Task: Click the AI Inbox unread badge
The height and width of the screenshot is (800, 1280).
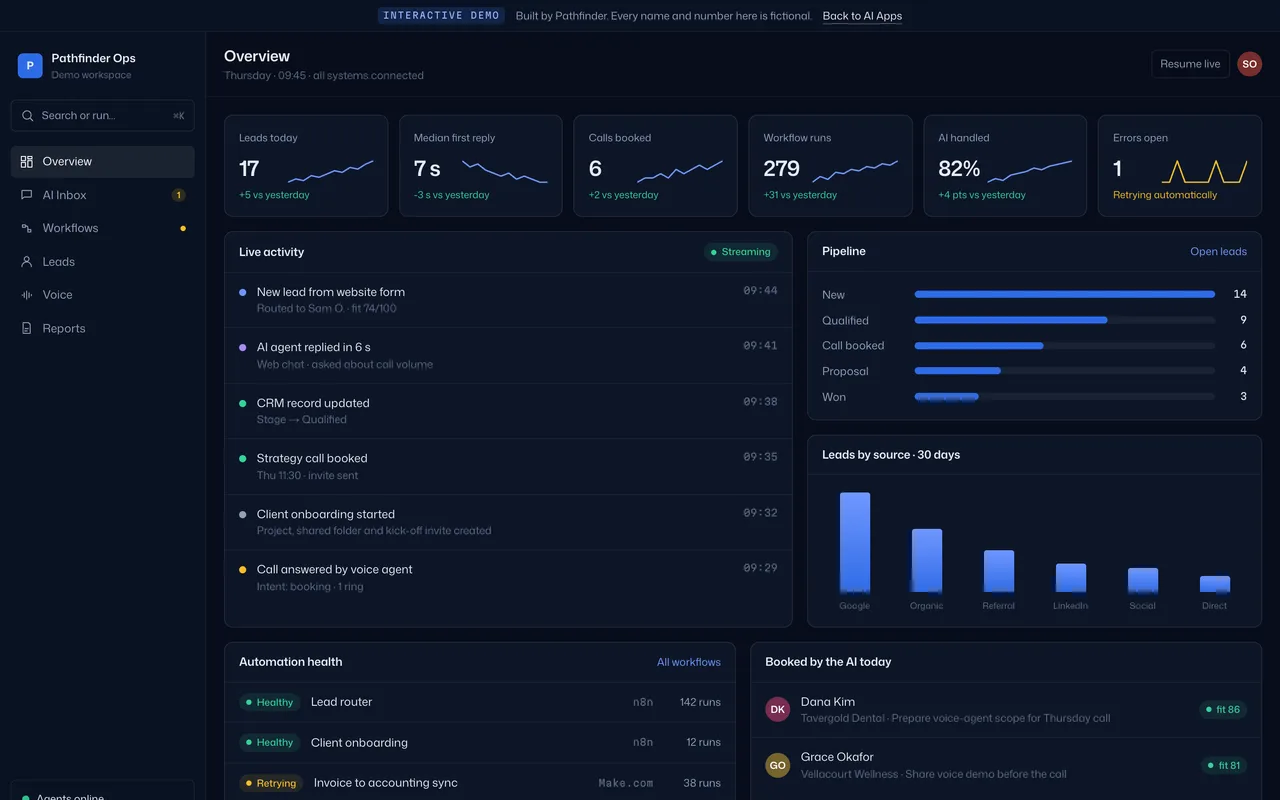Action: (178, 195)
